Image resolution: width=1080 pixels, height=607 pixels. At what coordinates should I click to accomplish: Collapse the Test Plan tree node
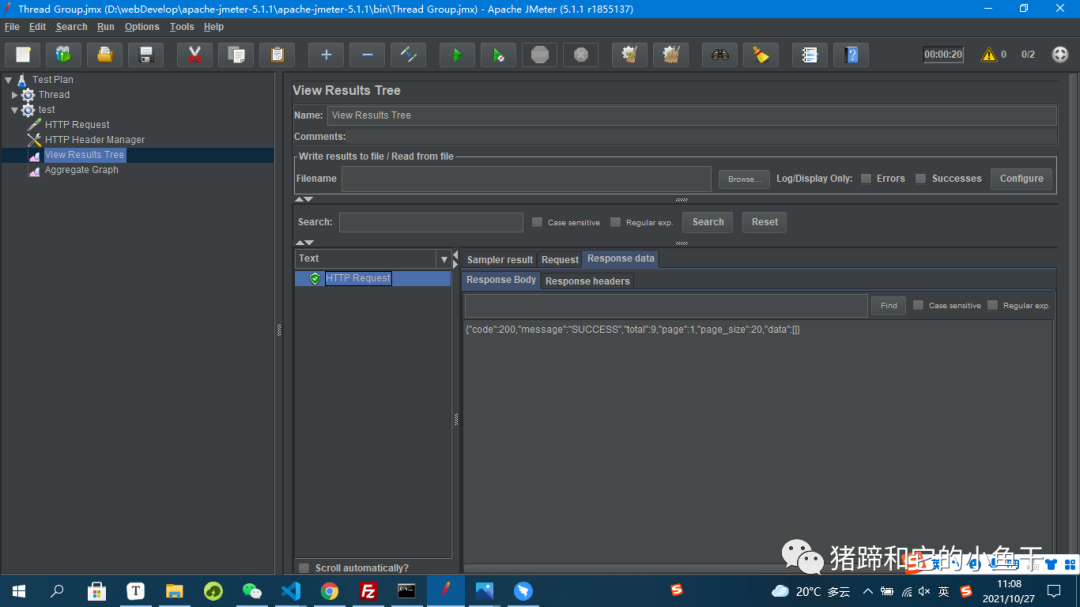[x=8, y=80]
